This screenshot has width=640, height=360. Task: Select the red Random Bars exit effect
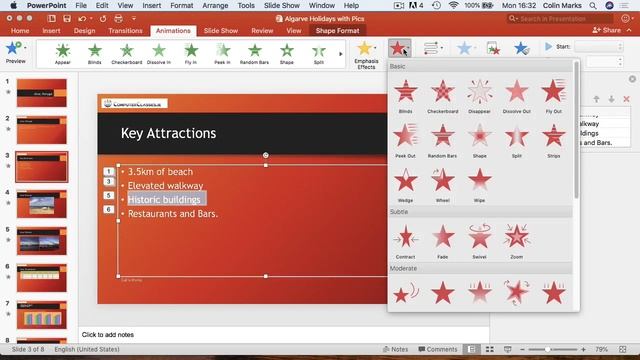coord(442,141)
